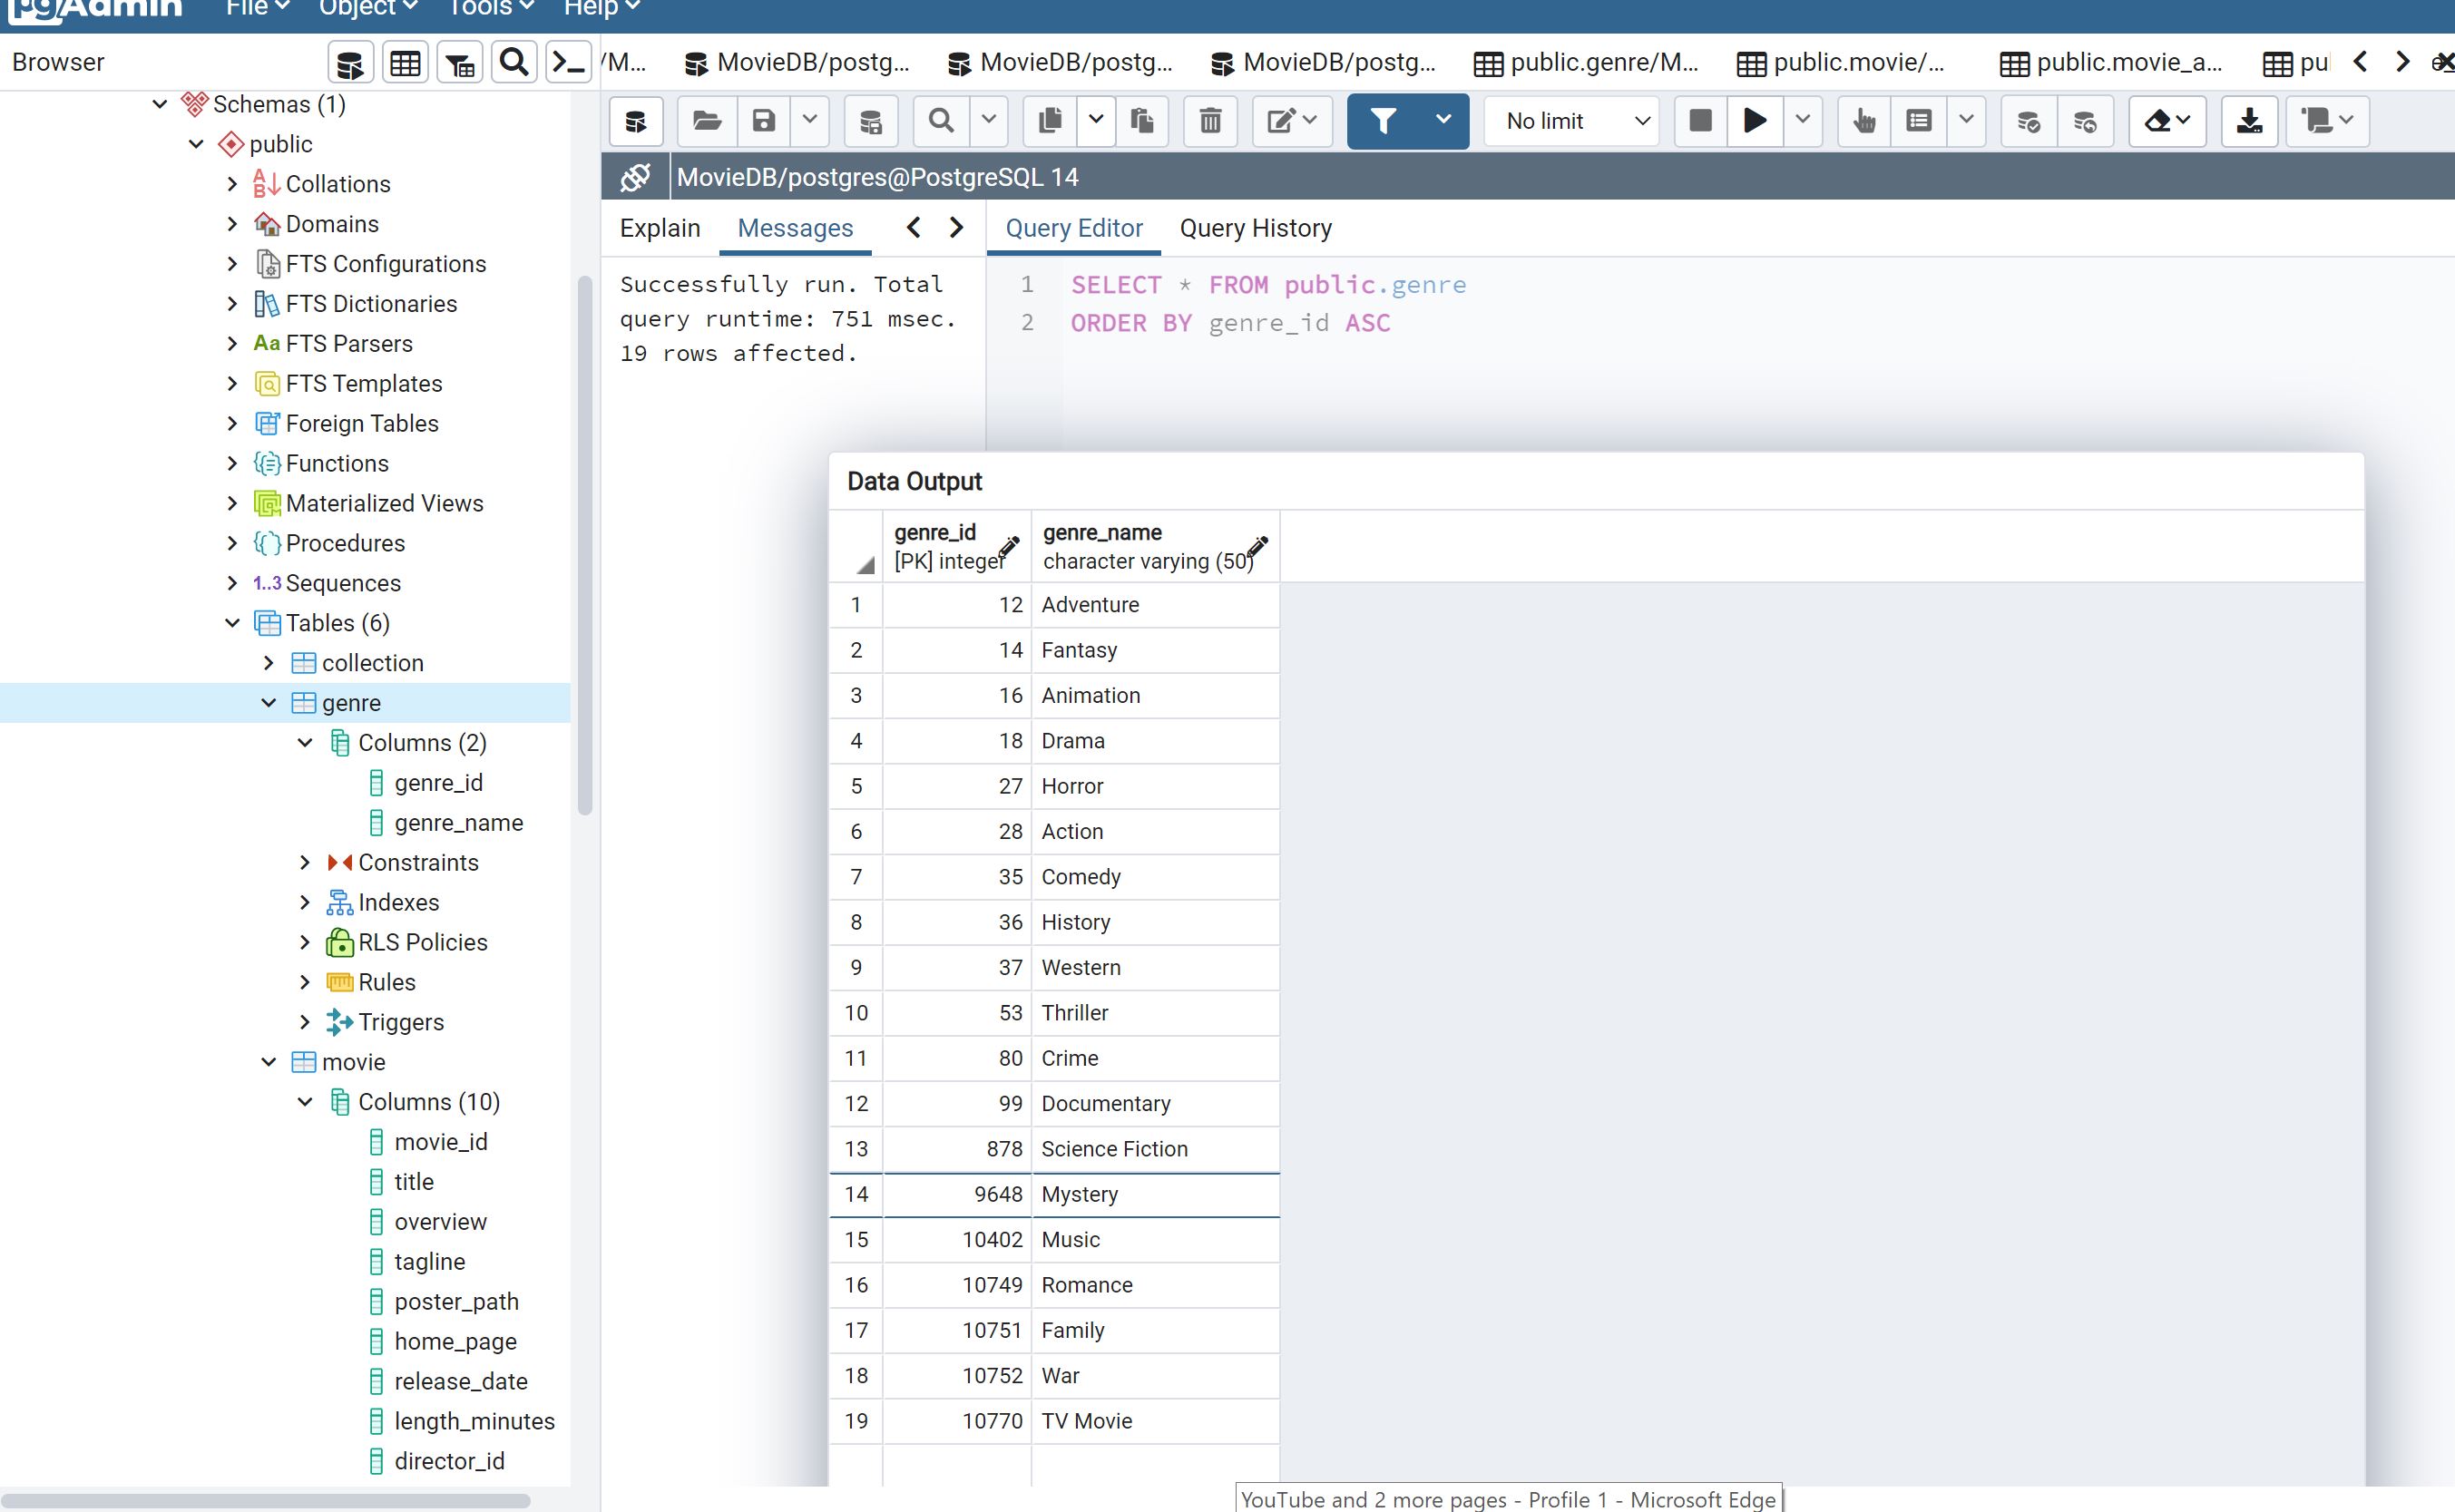Viewport: 2455px width, 1512px height.
Task: Click the execute query play button
Action: click(x=1756, y=120)
